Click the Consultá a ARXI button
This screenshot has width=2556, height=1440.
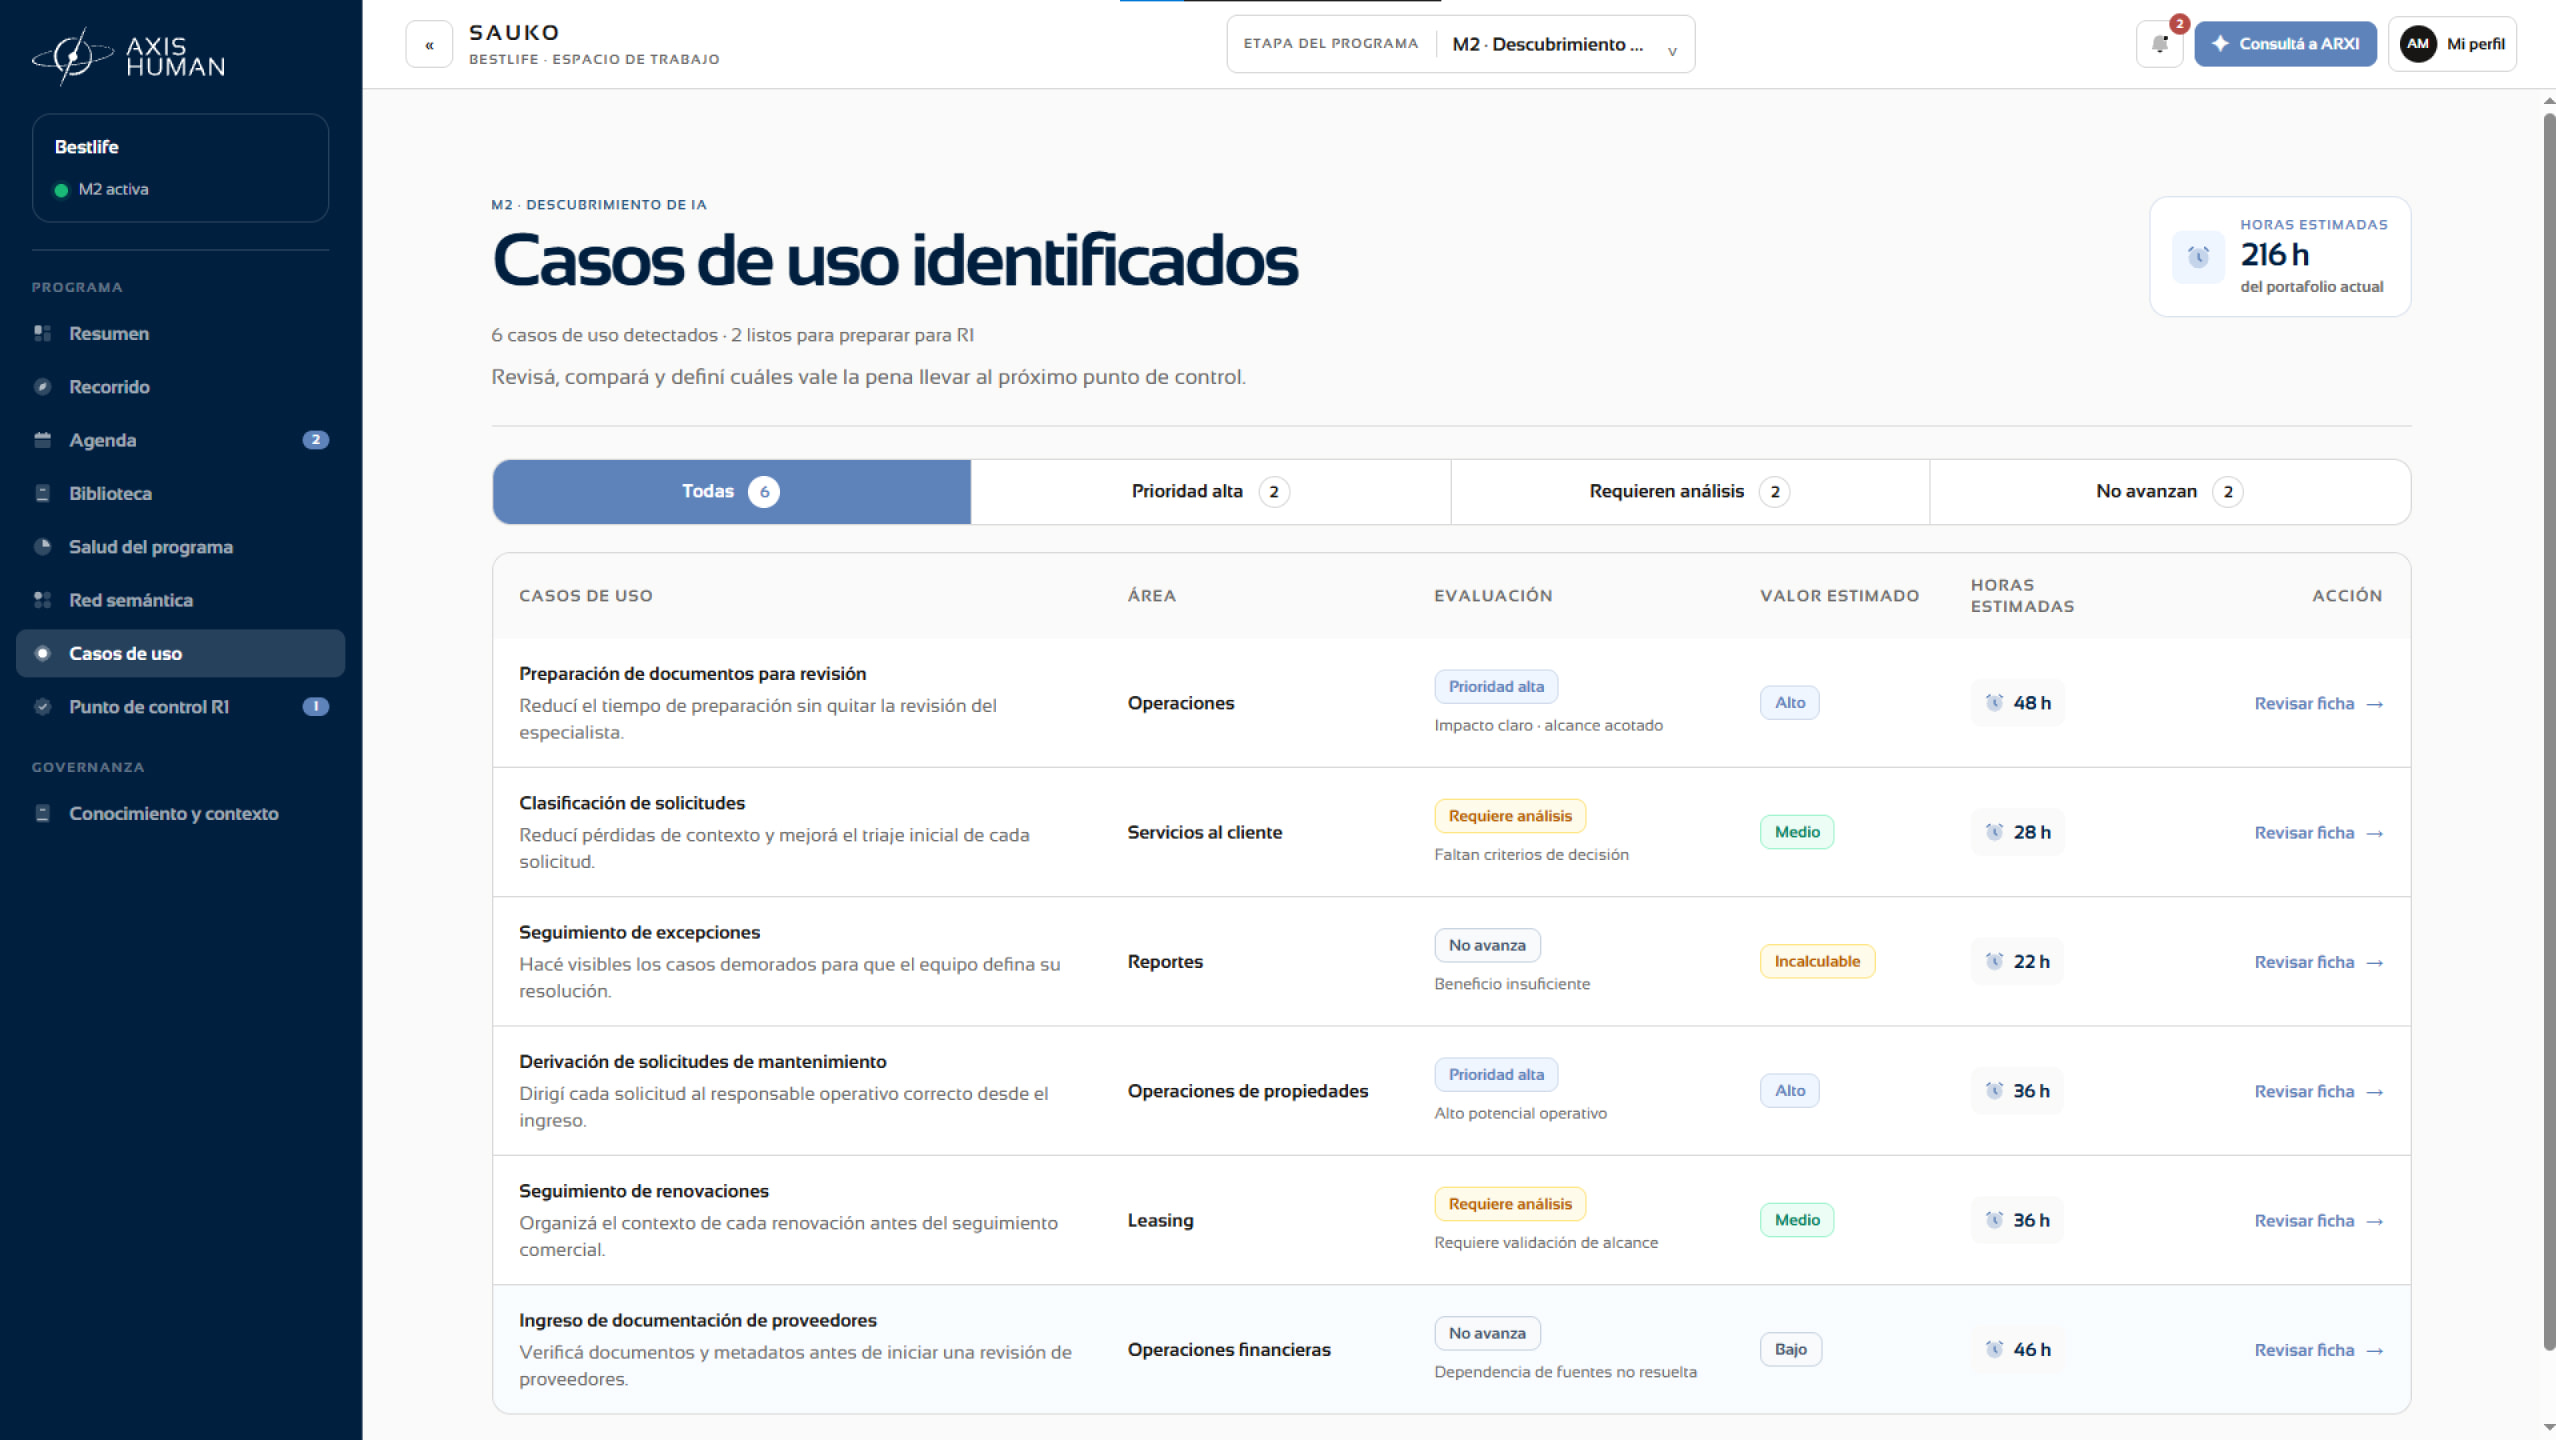tap(2285, 44)
